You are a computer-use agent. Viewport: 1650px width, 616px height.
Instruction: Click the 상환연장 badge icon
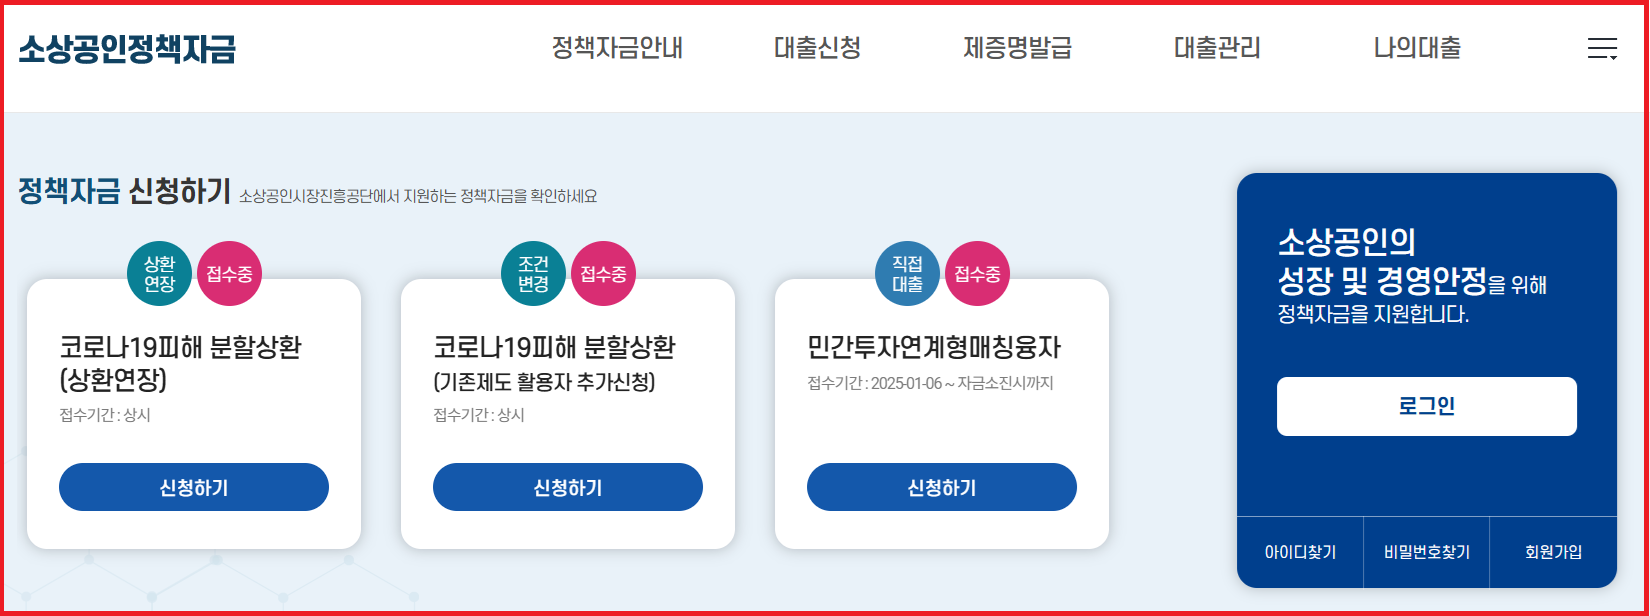click(160, 272)
